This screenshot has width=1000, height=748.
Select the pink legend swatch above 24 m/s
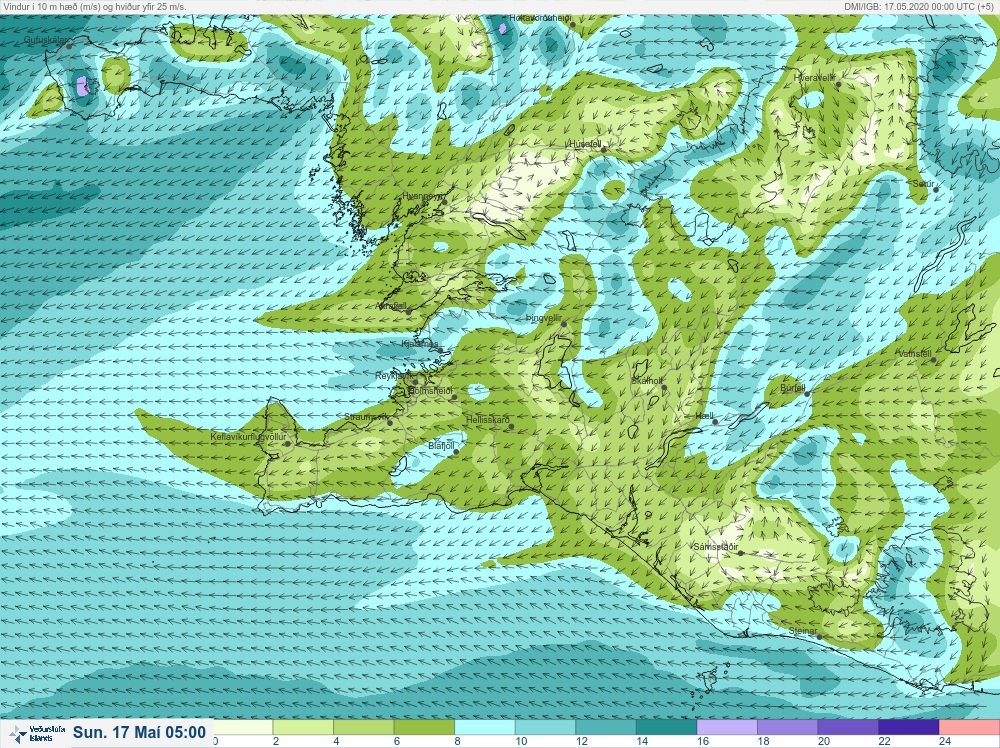969,727
